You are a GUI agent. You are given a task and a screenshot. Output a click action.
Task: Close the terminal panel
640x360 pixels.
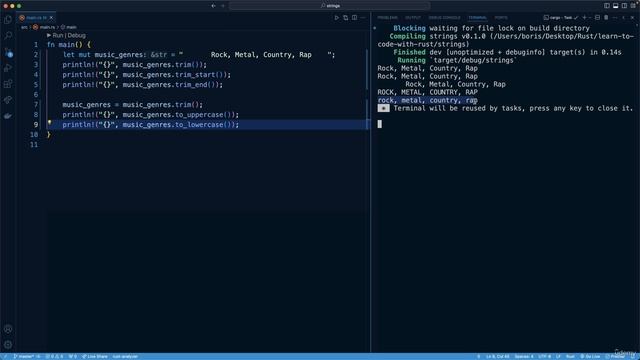(x=632, y=18)
